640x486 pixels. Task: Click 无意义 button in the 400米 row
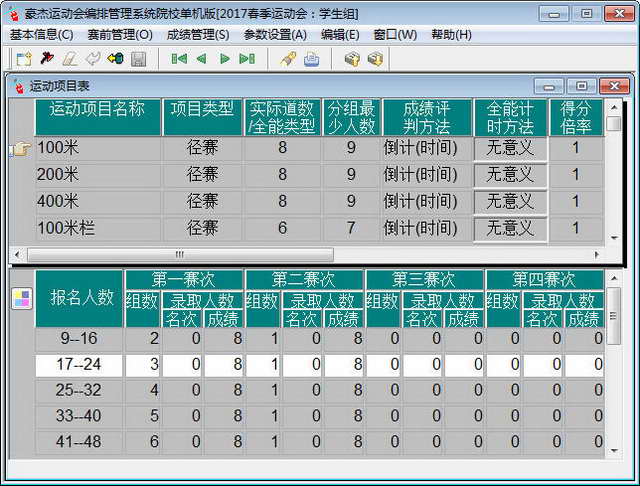coord(510,201)
